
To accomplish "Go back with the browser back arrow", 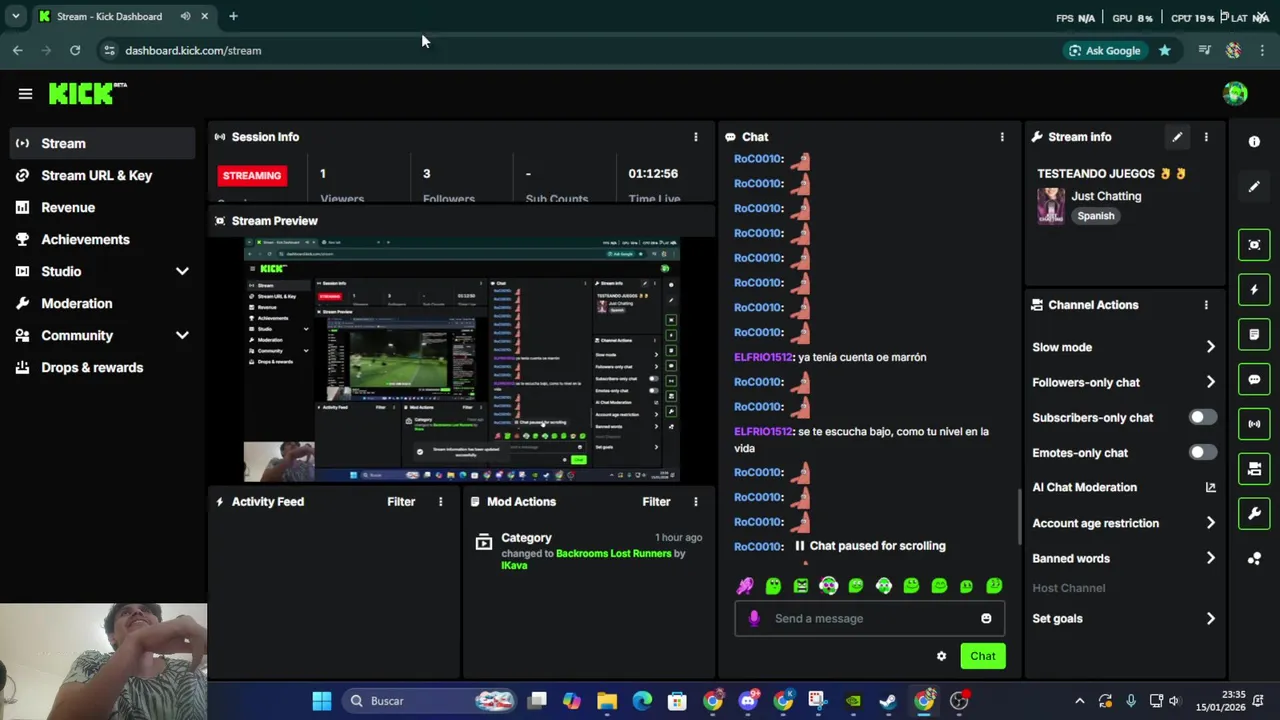I will [17, 50].
